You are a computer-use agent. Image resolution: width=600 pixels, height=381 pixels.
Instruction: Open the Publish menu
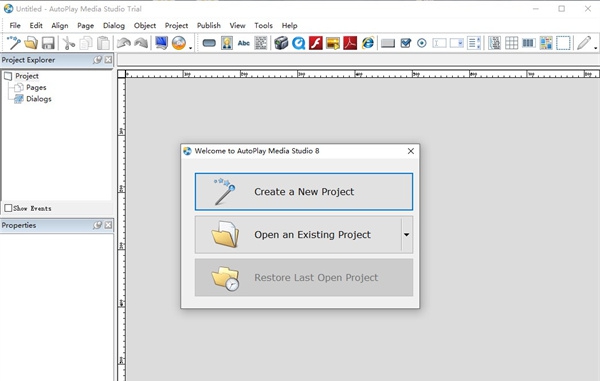click(x=209, y=26)
